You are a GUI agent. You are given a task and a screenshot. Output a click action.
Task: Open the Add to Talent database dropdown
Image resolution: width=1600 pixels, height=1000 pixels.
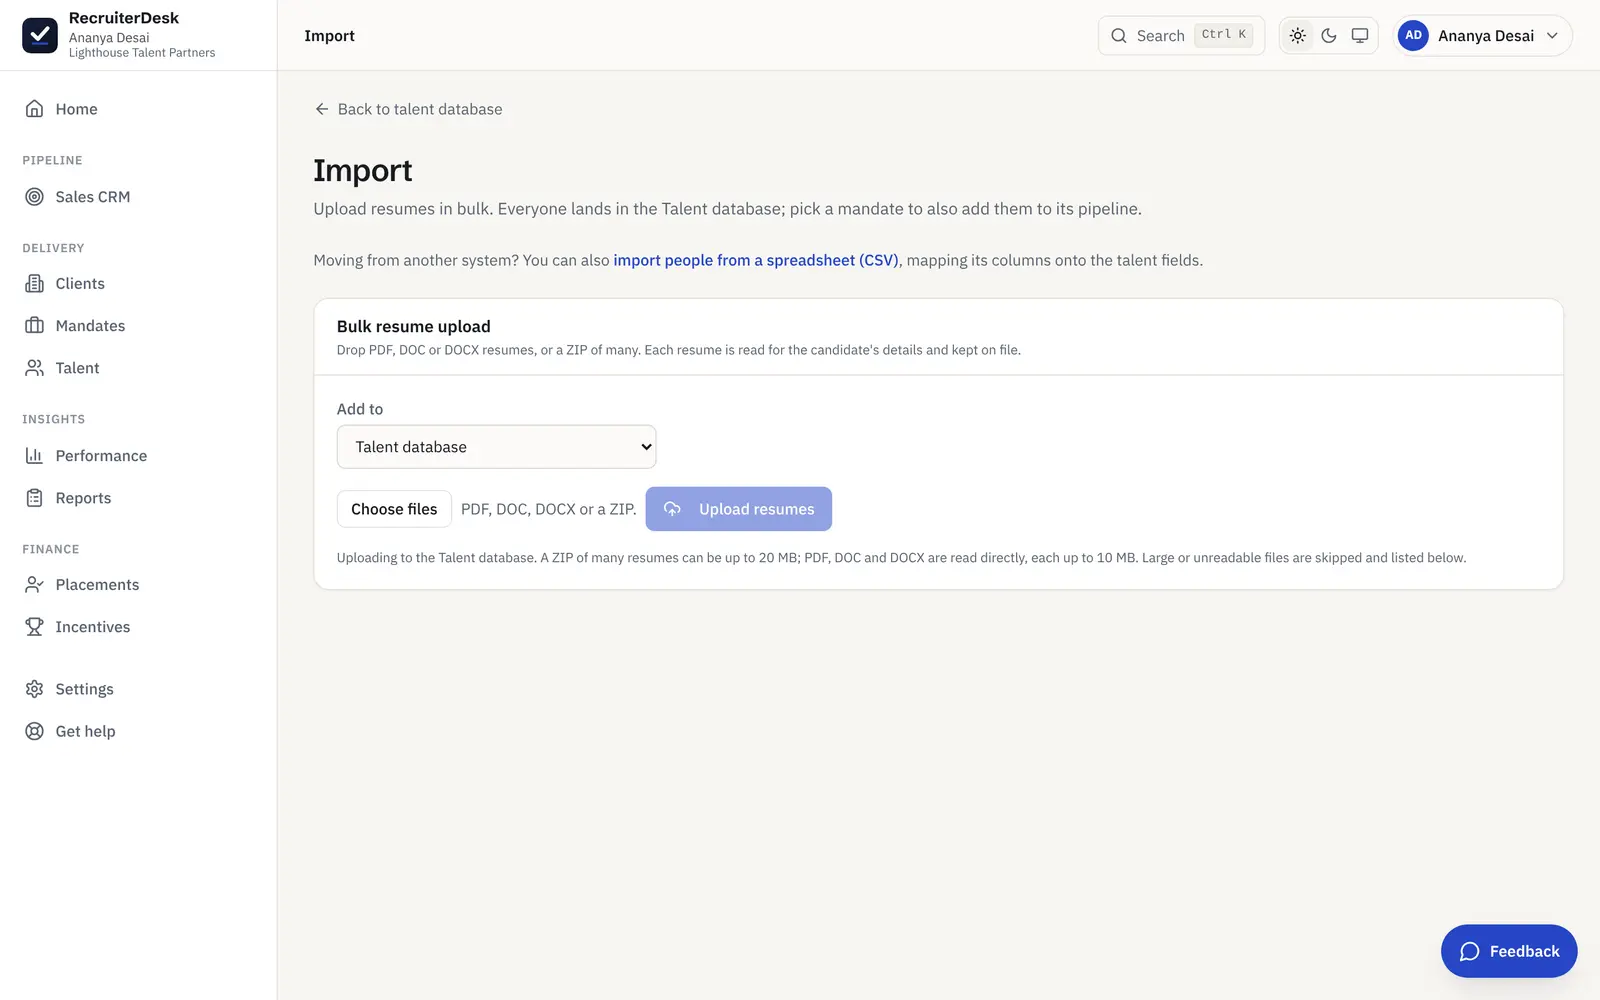point(496,447)
